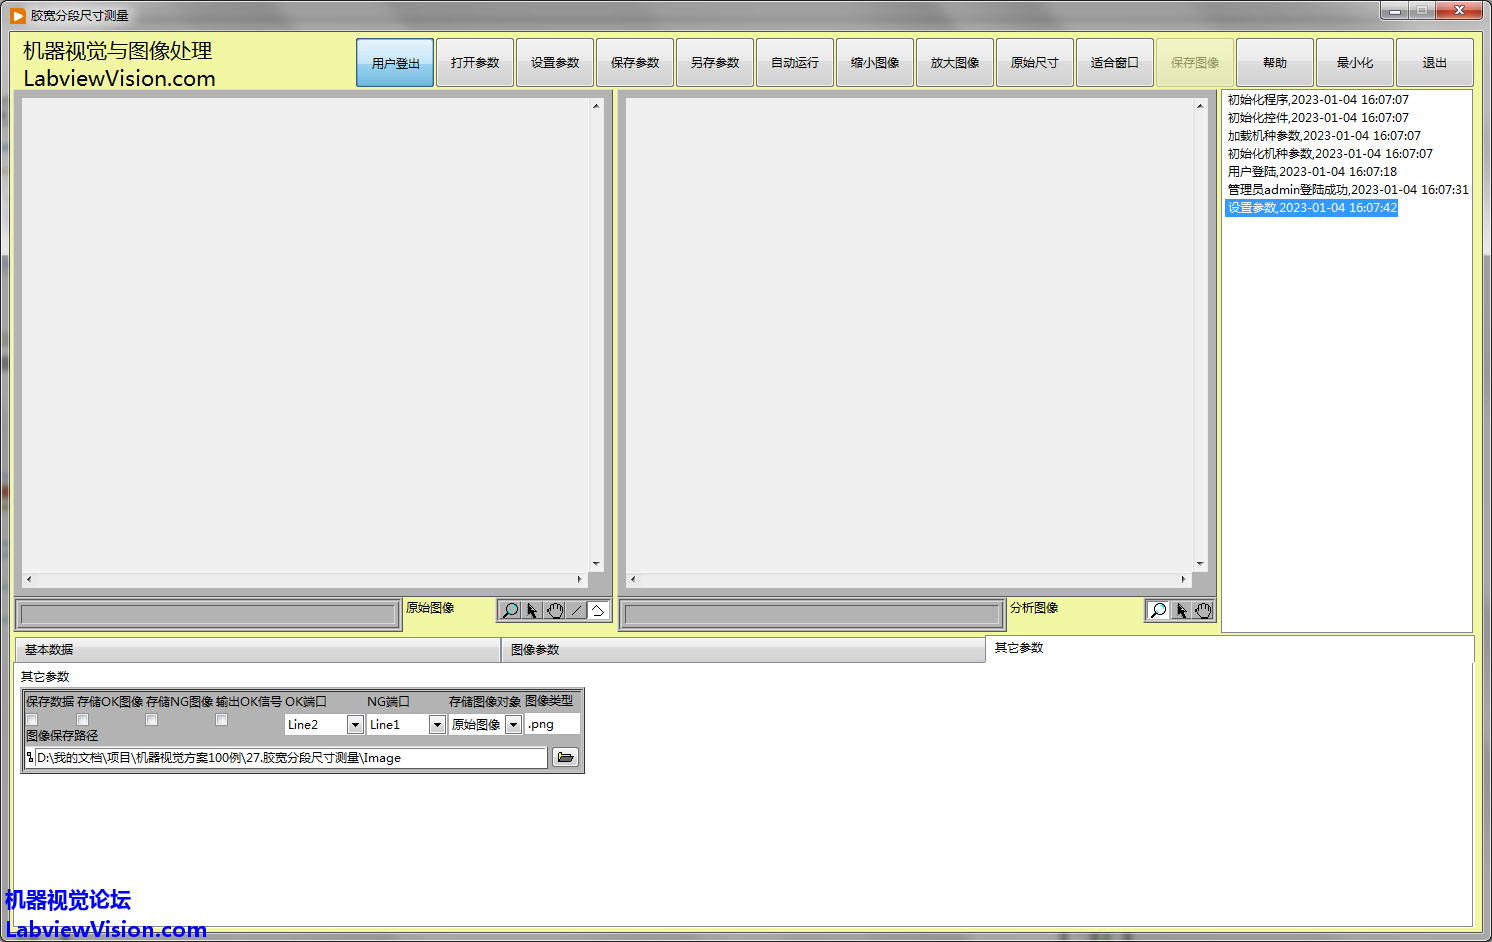Enable the 保存数据 checkbox
Viewport: 1492px width, 942px height.
click(32, 720)
